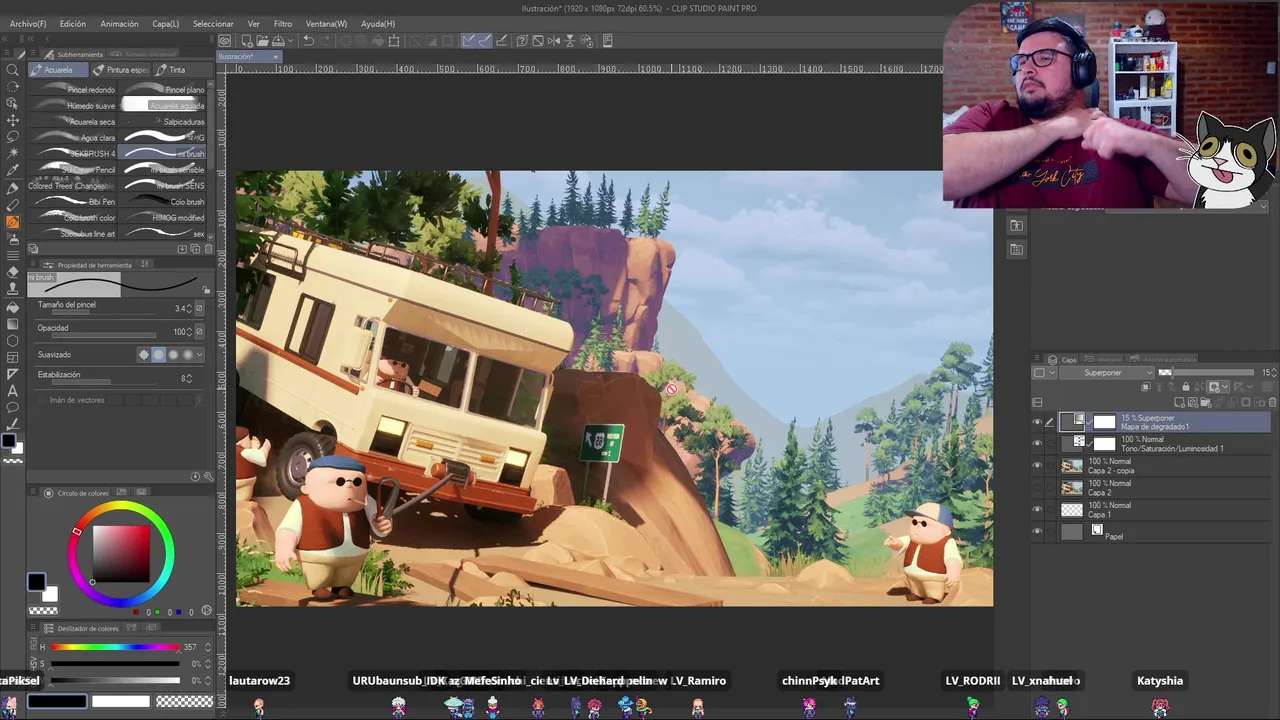Create a new layer folder icon
The width and height of the screenshot is (1280, 720).
pyautogui.click(x=1204, y=402)
